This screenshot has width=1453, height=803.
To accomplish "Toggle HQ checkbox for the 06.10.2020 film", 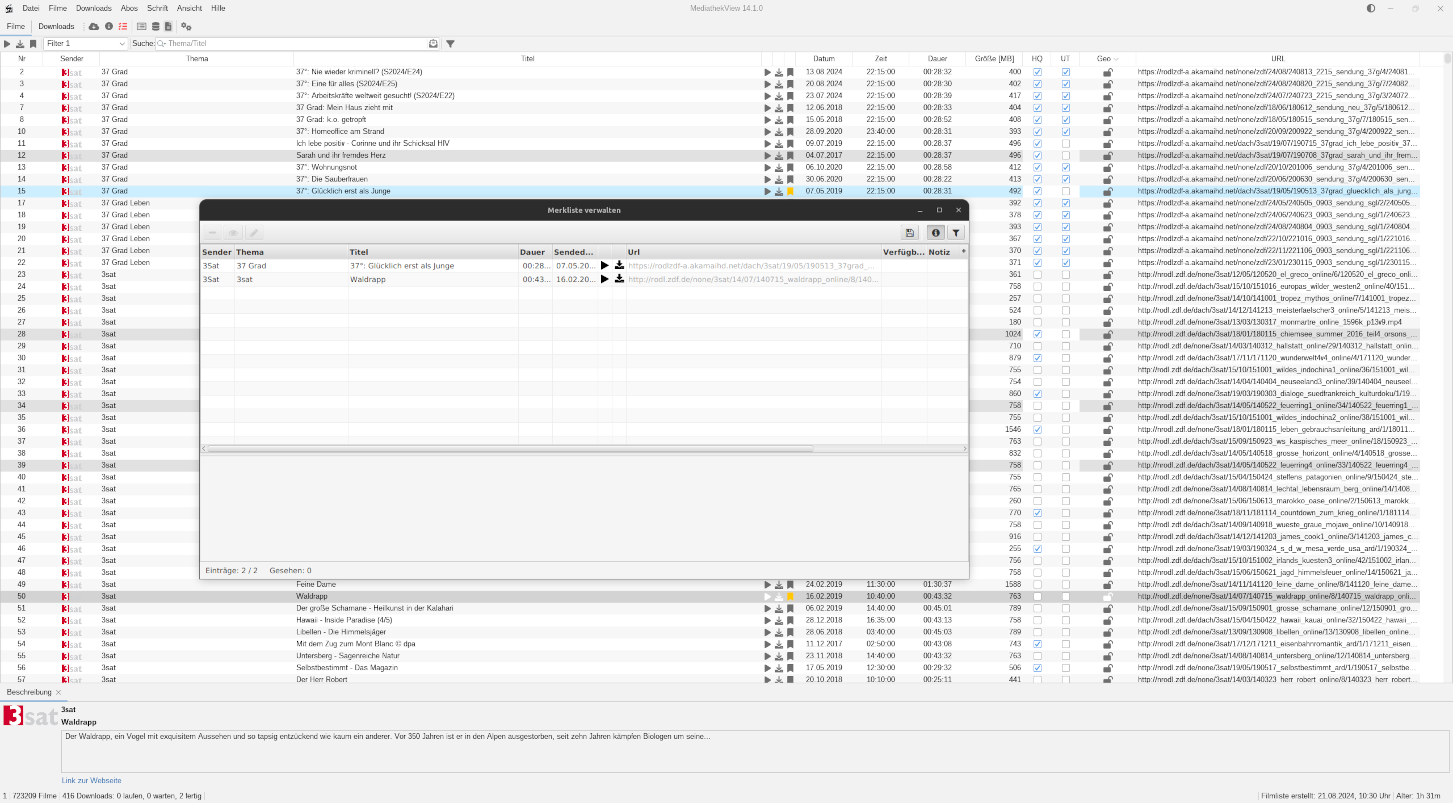I will coord(1037,167).
